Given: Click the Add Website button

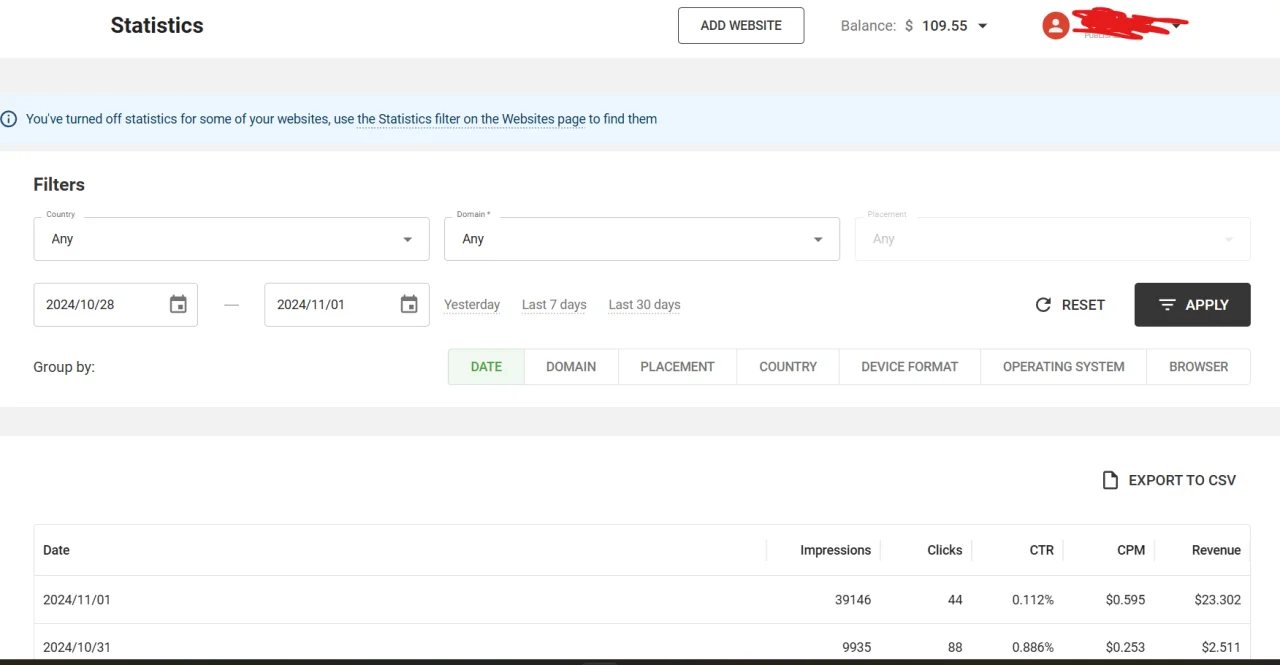Looking at the screenshot, I should click(x=741, y=26).
